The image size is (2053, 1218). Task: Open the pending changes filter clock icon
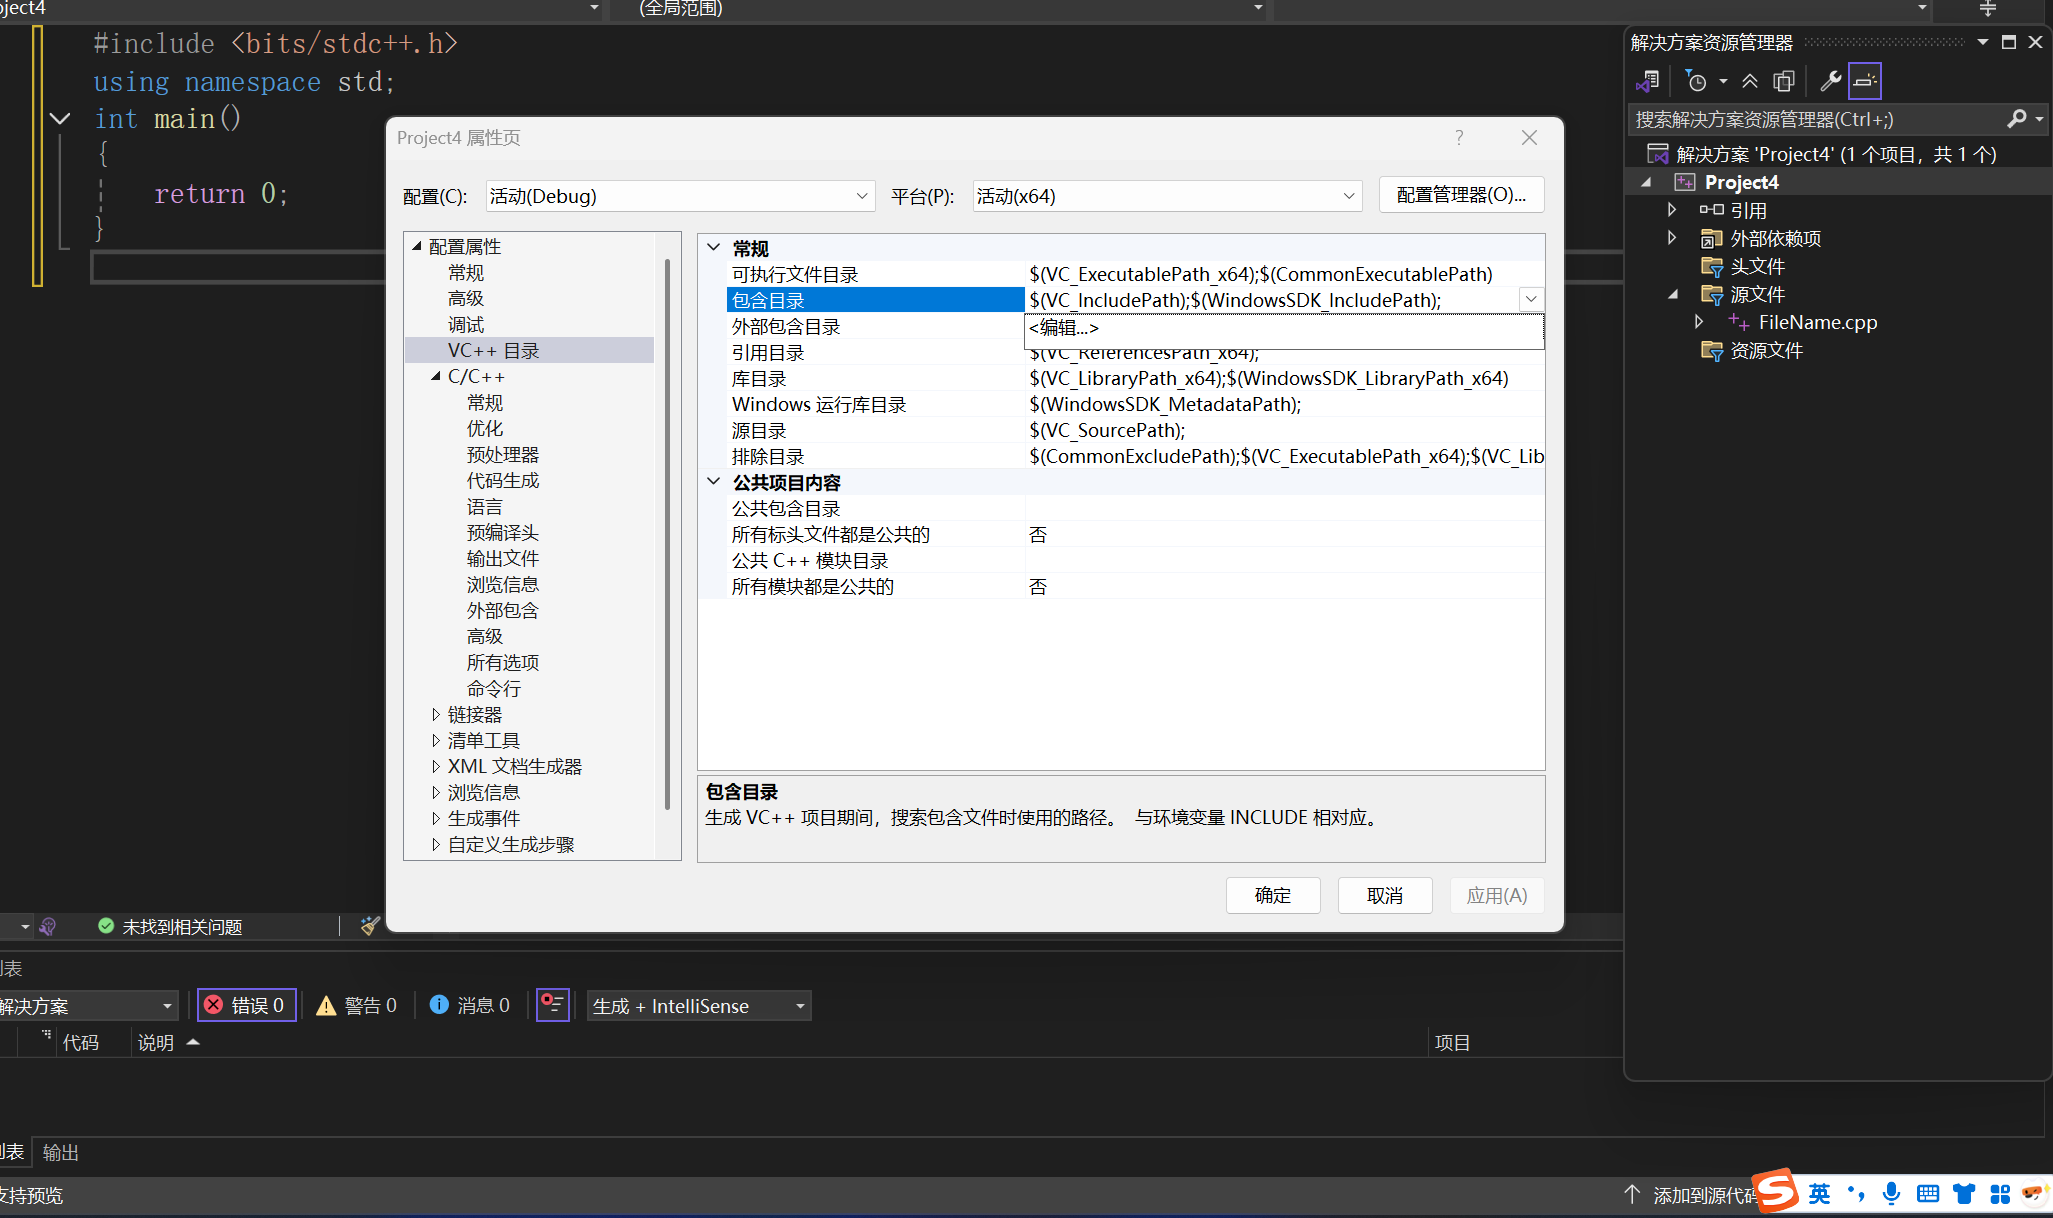click(x=1696, y=81)
